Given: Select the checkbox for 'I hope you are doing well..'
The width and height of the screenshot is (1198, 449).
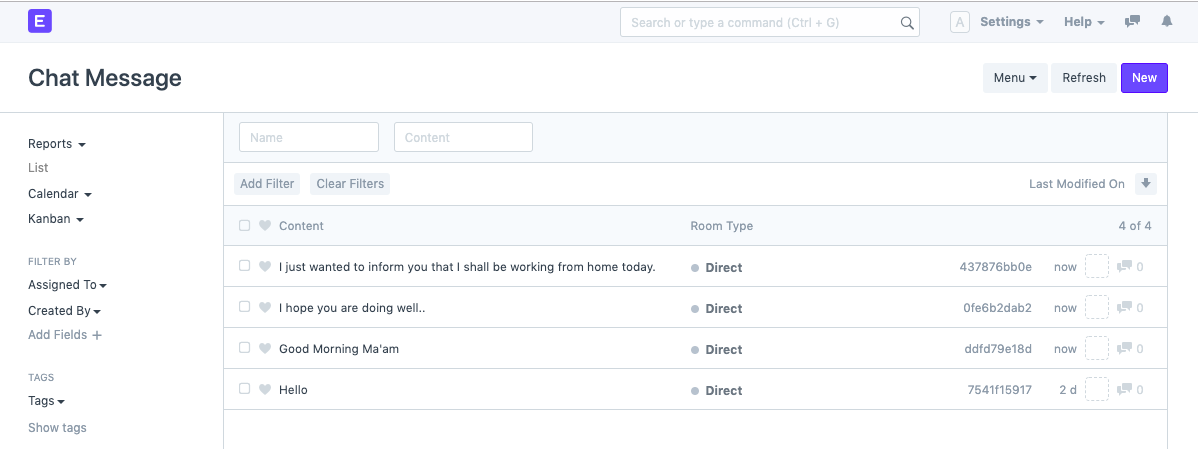Looking at the screenshot, I should pos(245,308).
